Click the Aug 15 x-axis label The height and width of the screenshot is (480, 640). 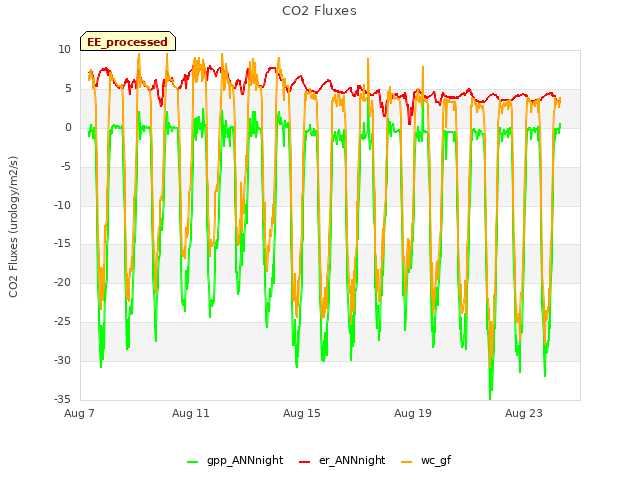302,413
